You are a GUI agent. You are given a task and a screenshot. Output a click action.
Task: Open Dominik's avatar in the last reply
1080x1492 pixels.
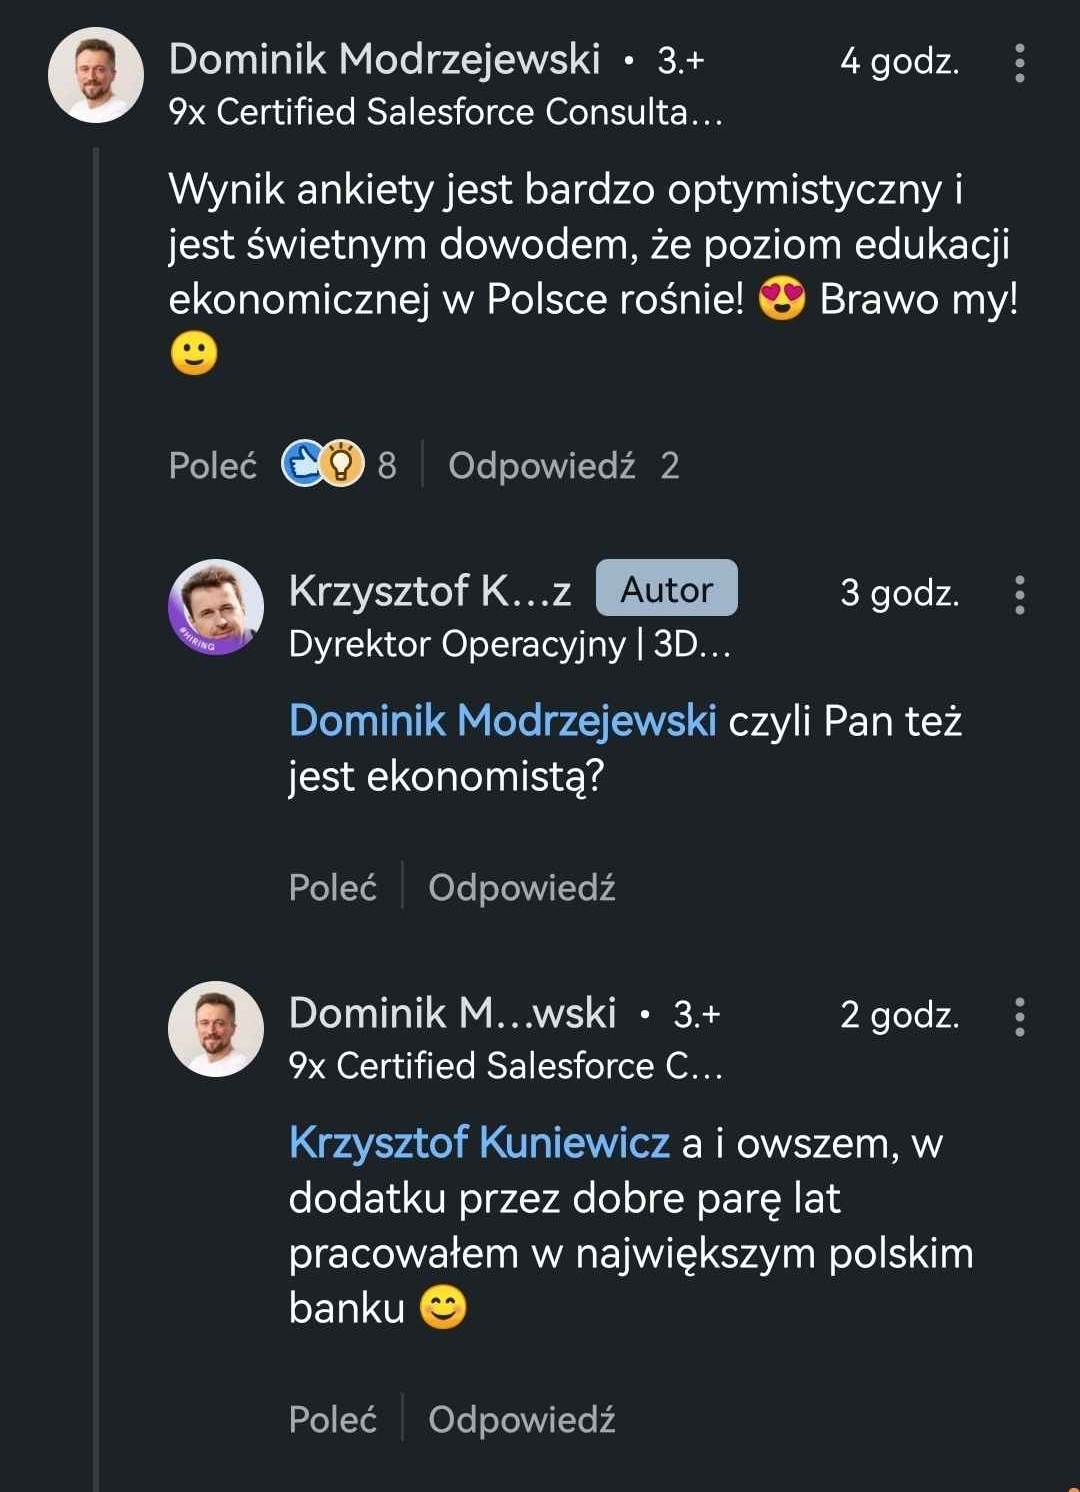[216, 1029]
